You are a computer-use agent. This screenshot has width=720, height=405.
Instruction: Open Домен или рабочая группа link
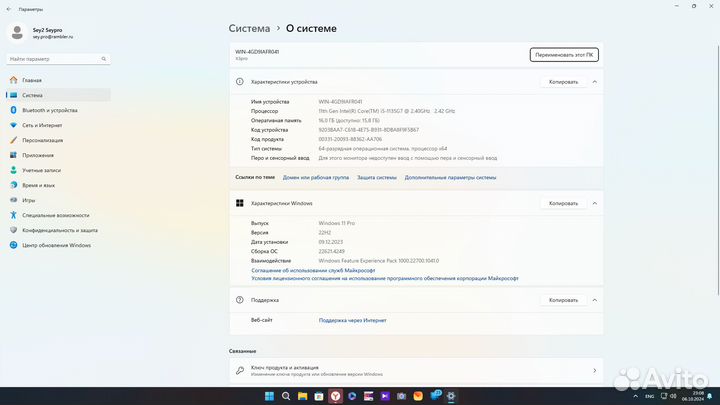coord(315,177)
